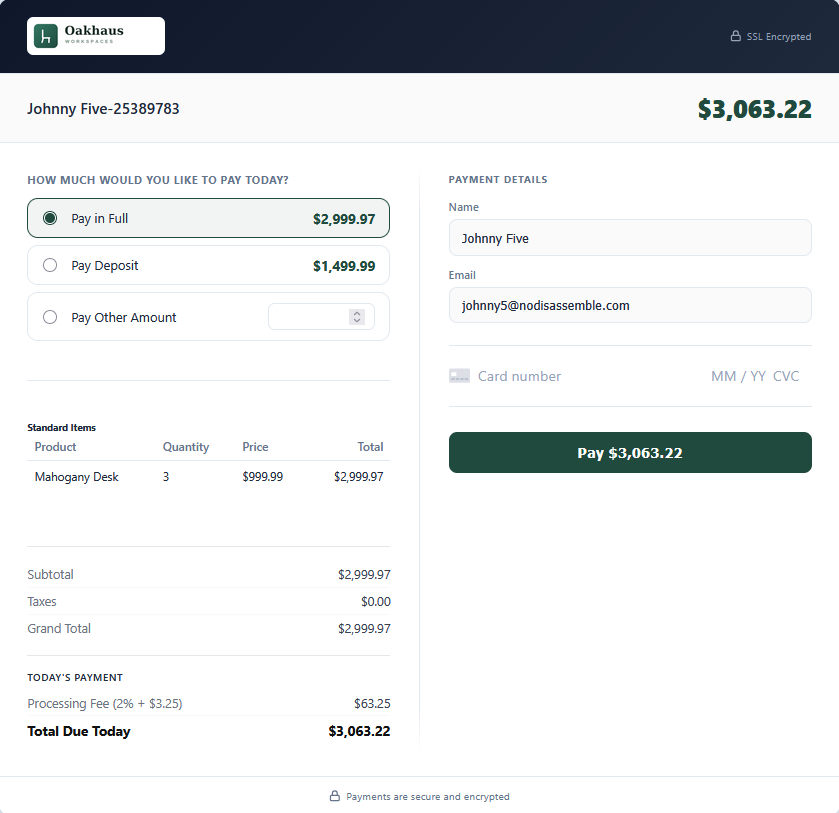Image resolution: width=839 pixels, height=813 pixels.
Task: Click the Total Due Today $3,063.22 amount
Action: pyautogui.click(x=359, y=731)
